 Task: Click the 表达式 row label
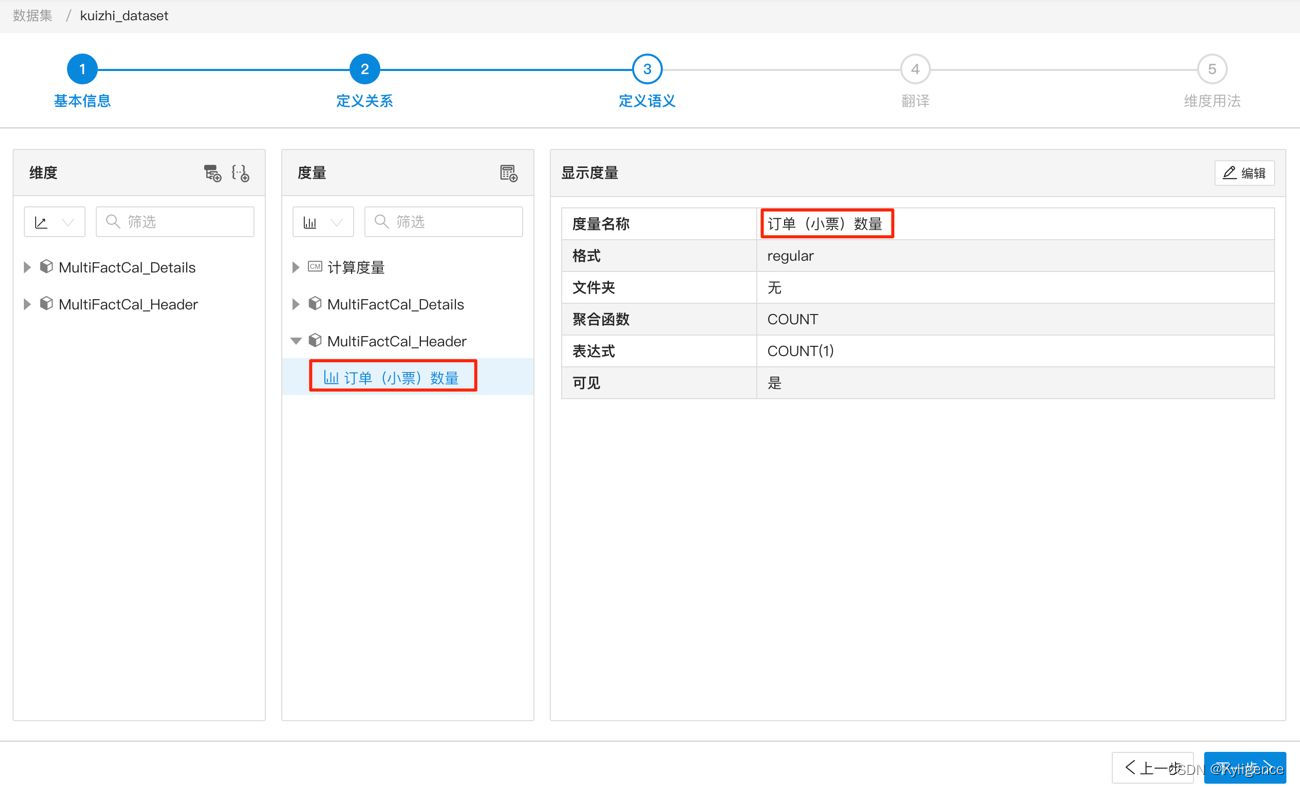(593, 351)
